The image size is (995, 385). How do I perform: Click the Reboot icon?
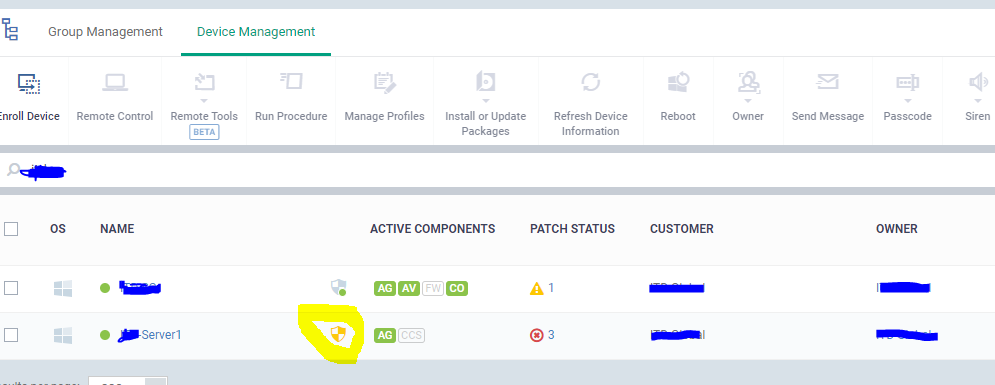678,82
